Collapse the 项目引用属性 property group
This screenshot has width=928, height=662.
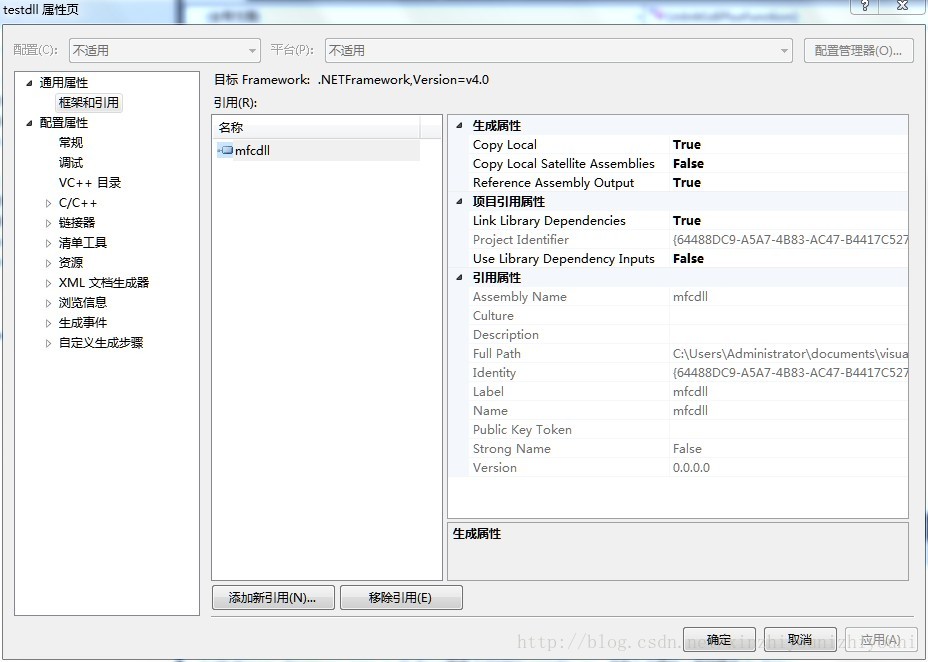[x=459, y=201]
